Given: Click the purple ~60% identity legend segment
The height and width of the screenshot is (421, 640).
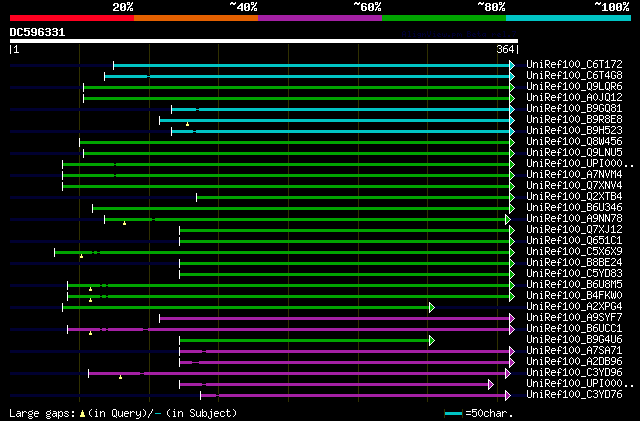Looking at the screenshot, I should pyautogui.click(x=320, y=18).
